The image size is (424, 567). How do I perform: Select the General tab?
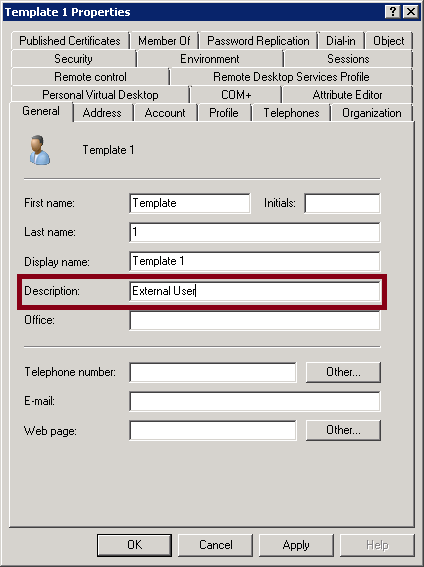click(x=41, y=111)
